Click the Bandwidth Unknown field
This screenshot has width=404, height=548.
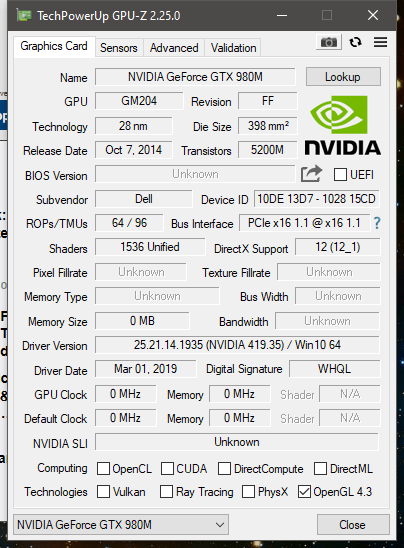(x=327, y=321)
